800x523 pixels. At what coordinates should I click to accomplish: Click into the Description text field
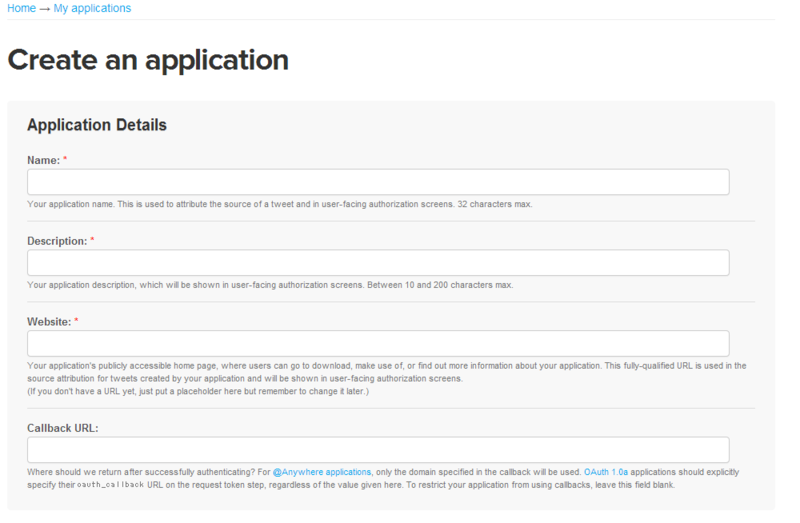pyautogui.click(x=378, y=263)
